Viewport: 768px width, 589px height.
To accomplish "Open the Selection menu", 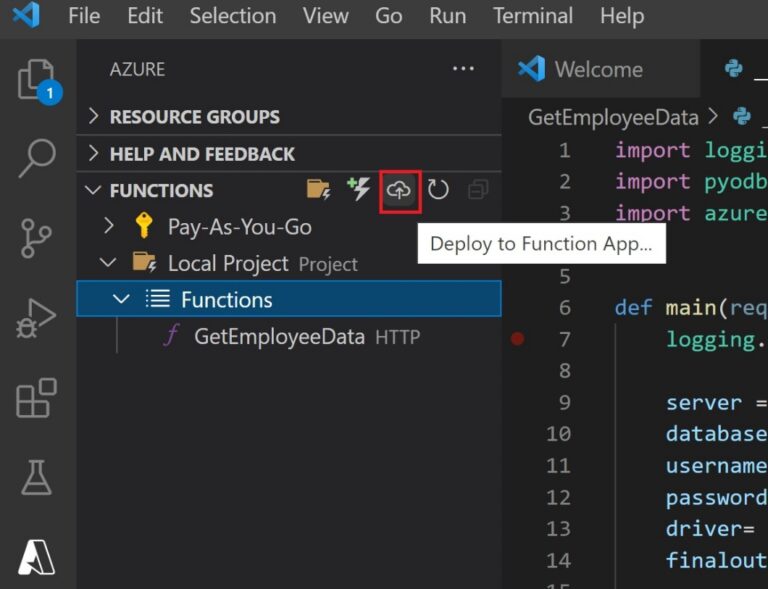I will tap(233, 16).
